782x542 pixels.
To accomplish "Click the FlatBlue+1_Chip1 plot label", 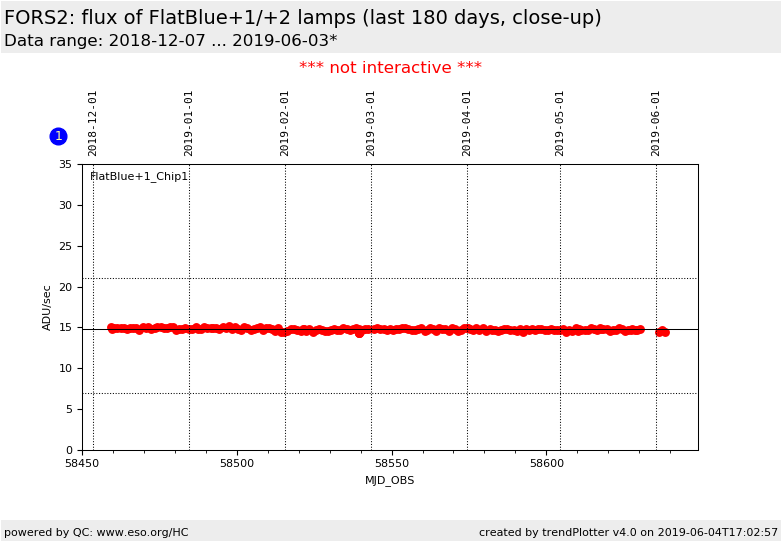I will point(139,177).
